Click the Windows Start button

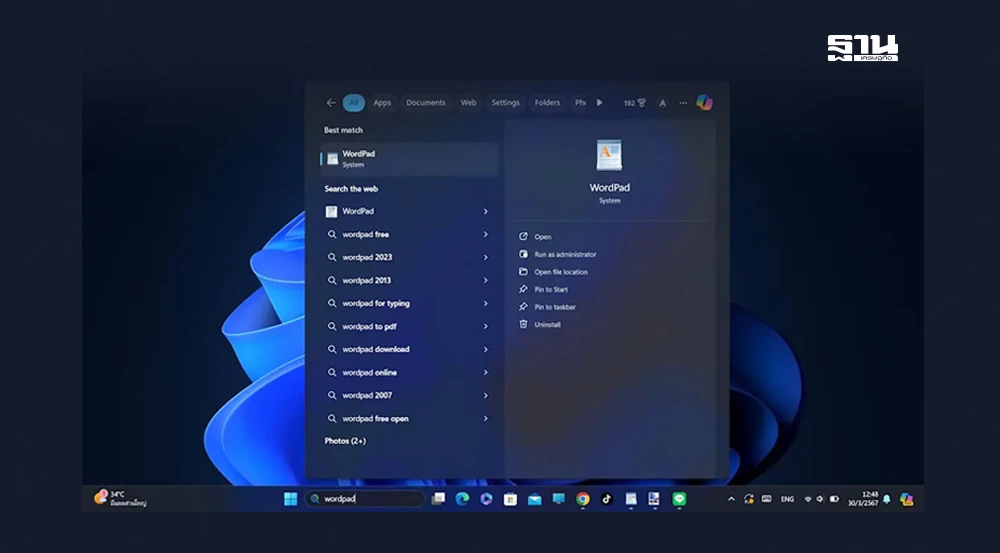point(291,499)
